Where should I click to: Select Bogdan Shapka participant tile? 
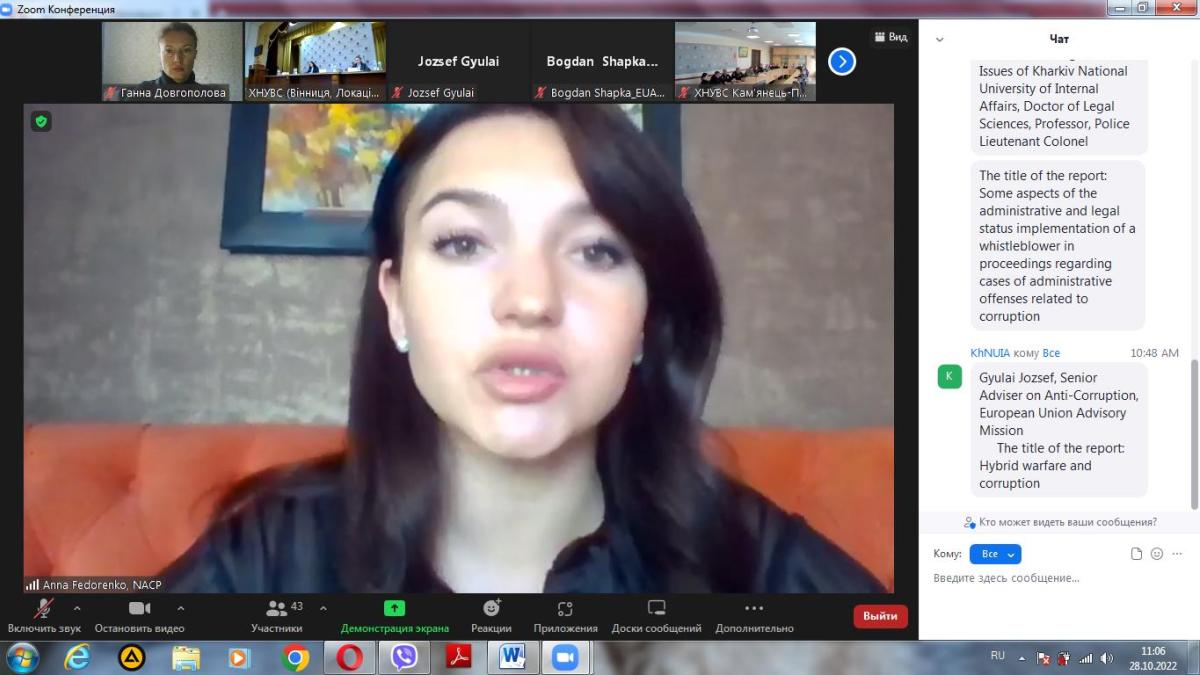click(602, 62)
